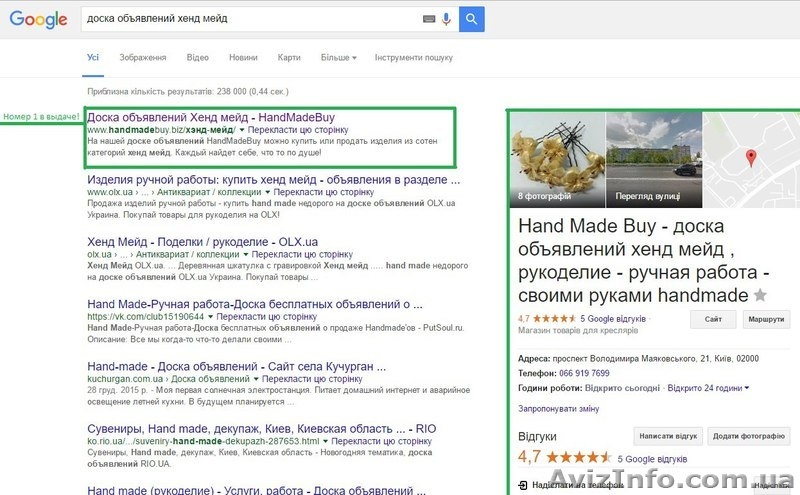This screenshot has height=495, width=800.
Task: Switch to Зображення tab
Action: coord(143,58)
